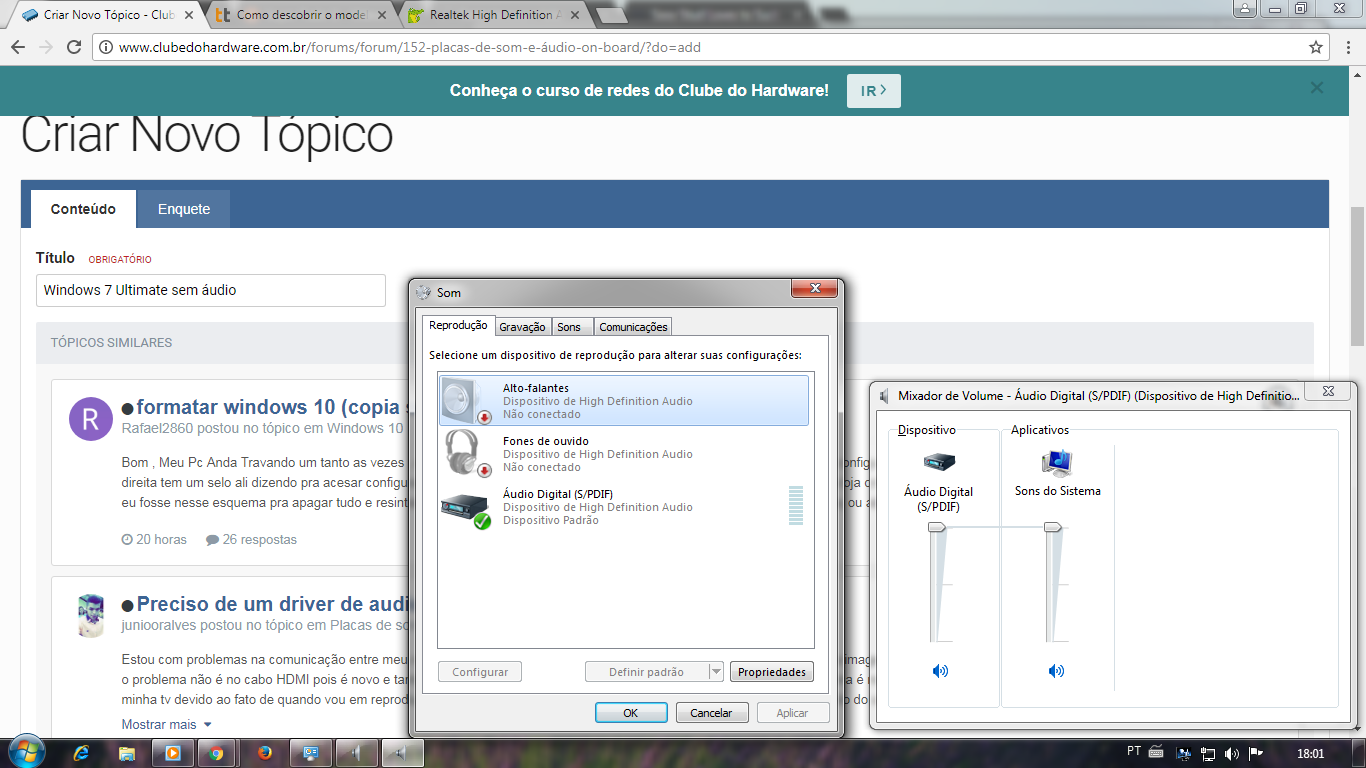
Task: Click the network tray icon
Action: [1208, 753]
